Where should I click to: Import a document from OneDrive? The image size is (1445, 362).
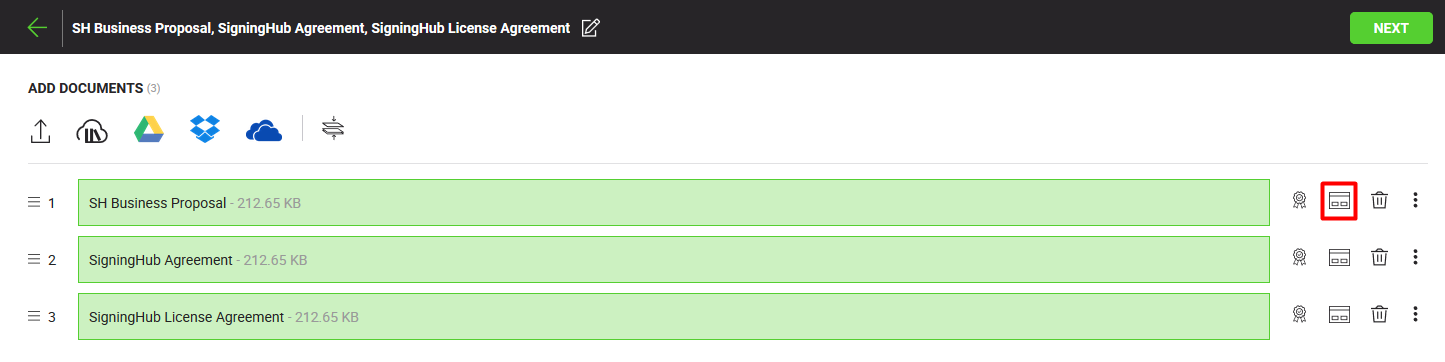[264, 130]
